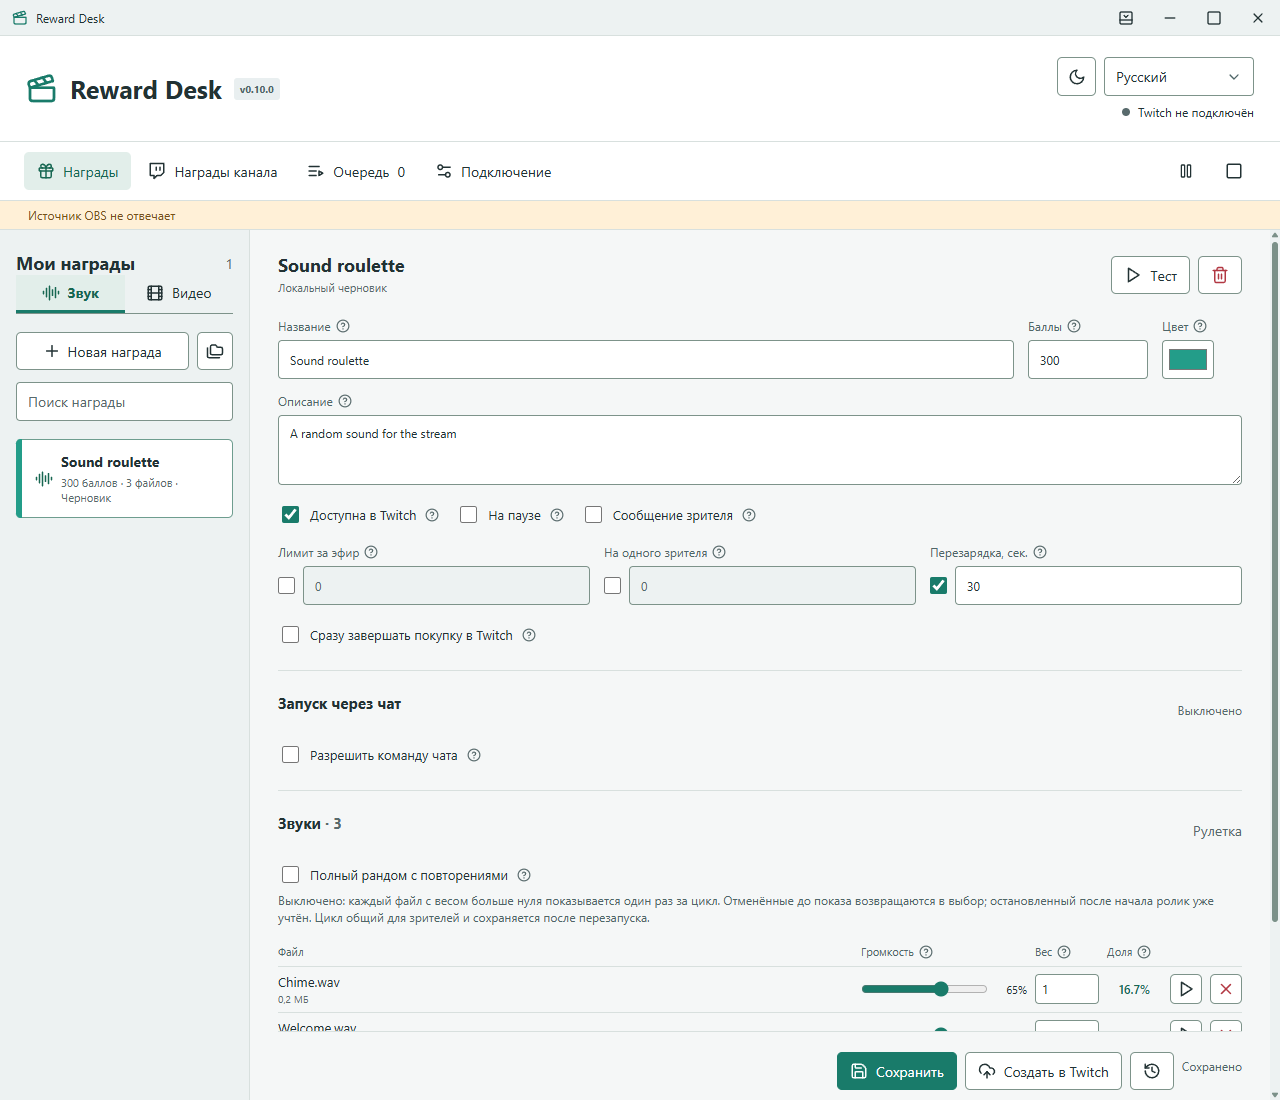Viewport: 1280px width, 1100px height.
Task: Show help for Описание field
Action: point(345,401)
